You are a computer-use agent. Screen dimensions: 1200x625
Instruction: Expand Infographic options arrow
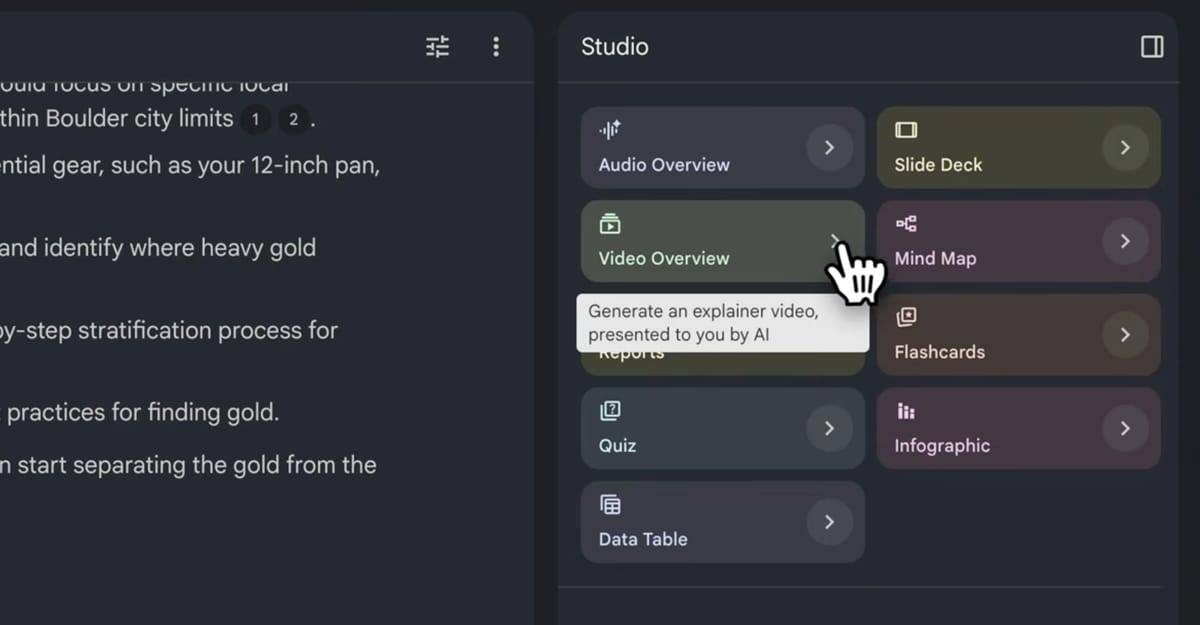[x=1125, y=428]
